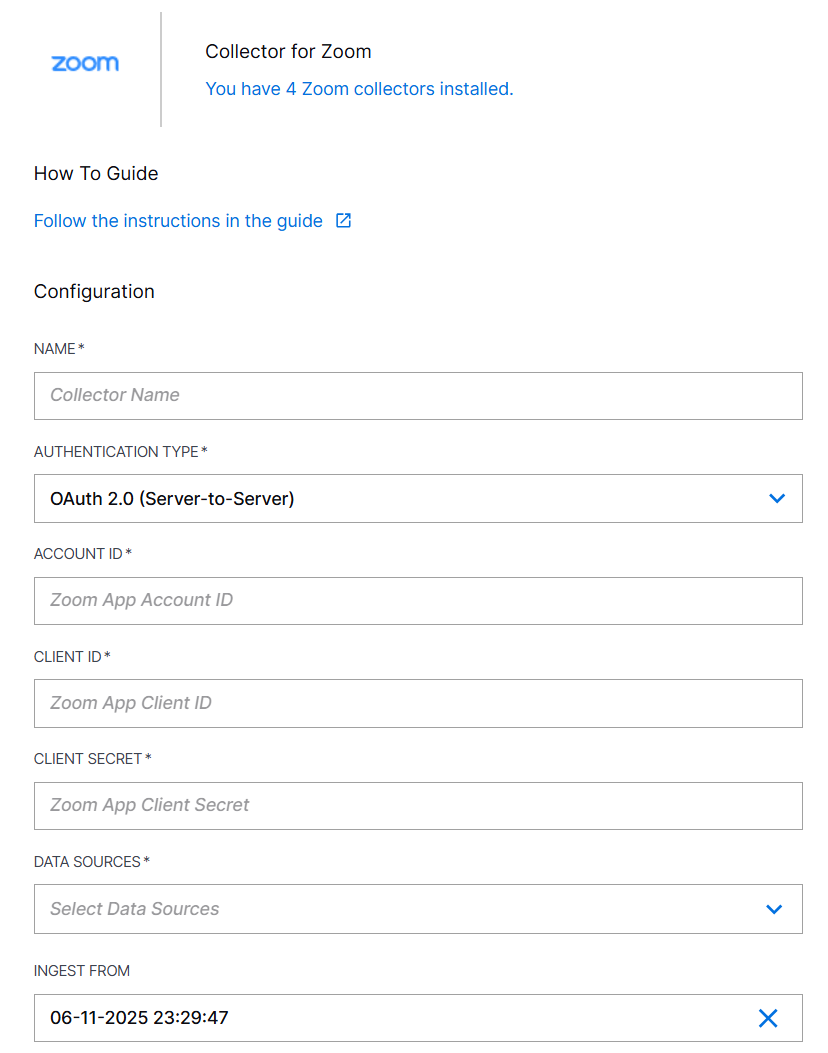
Task: Select the Zoom App Account ID field
Action: 418,601
